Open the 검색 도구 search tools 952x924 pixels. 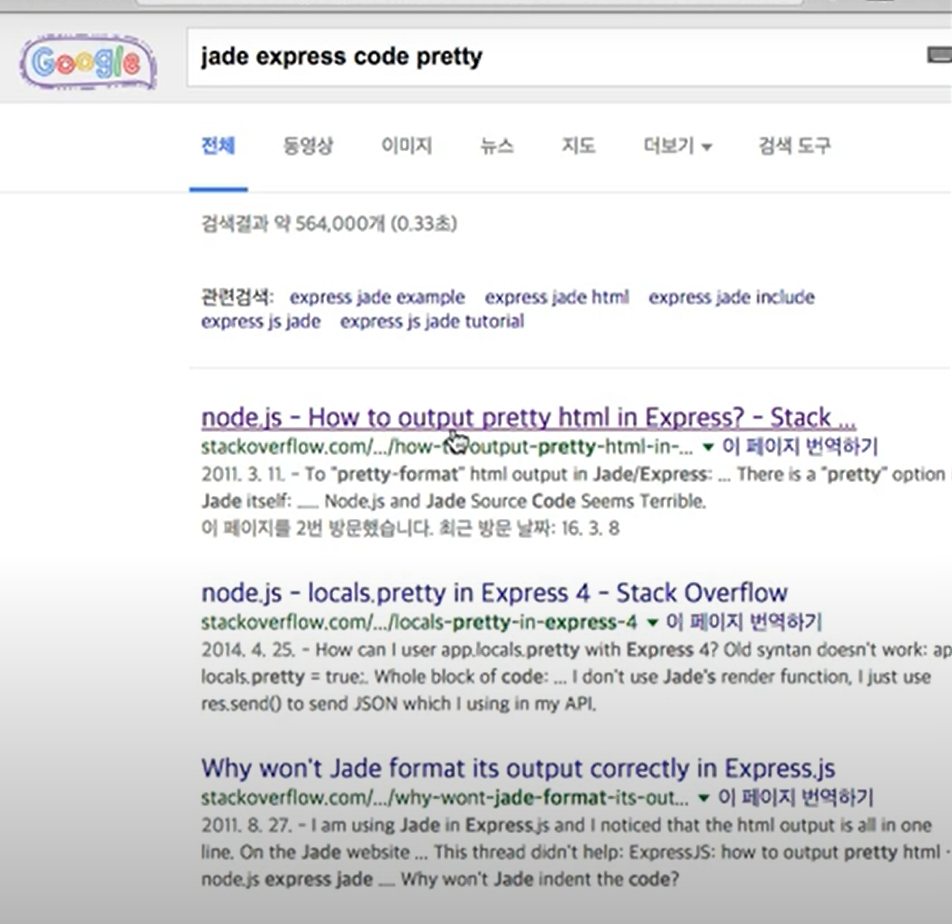pos(794,146)
